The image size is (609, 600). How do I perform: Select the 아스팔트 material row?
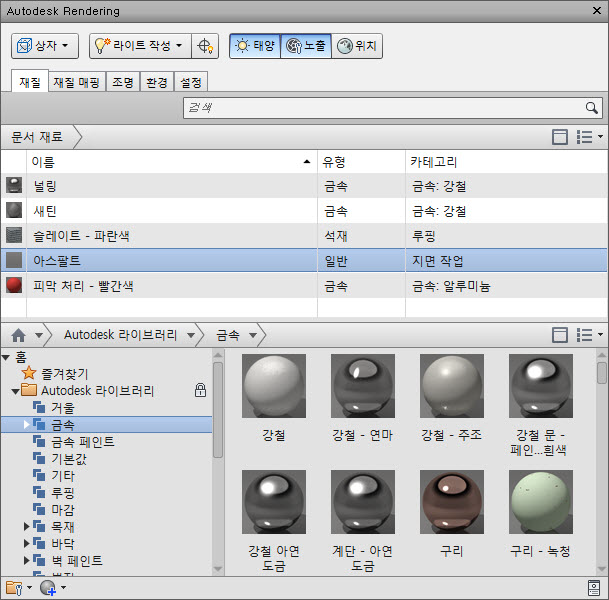point(304,261)
